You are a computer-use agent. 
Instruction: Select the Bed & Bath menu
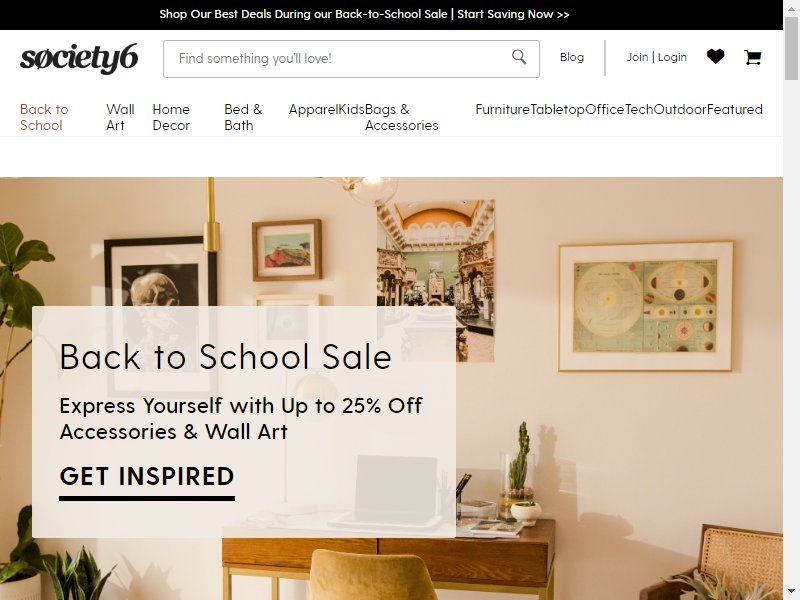243,117
